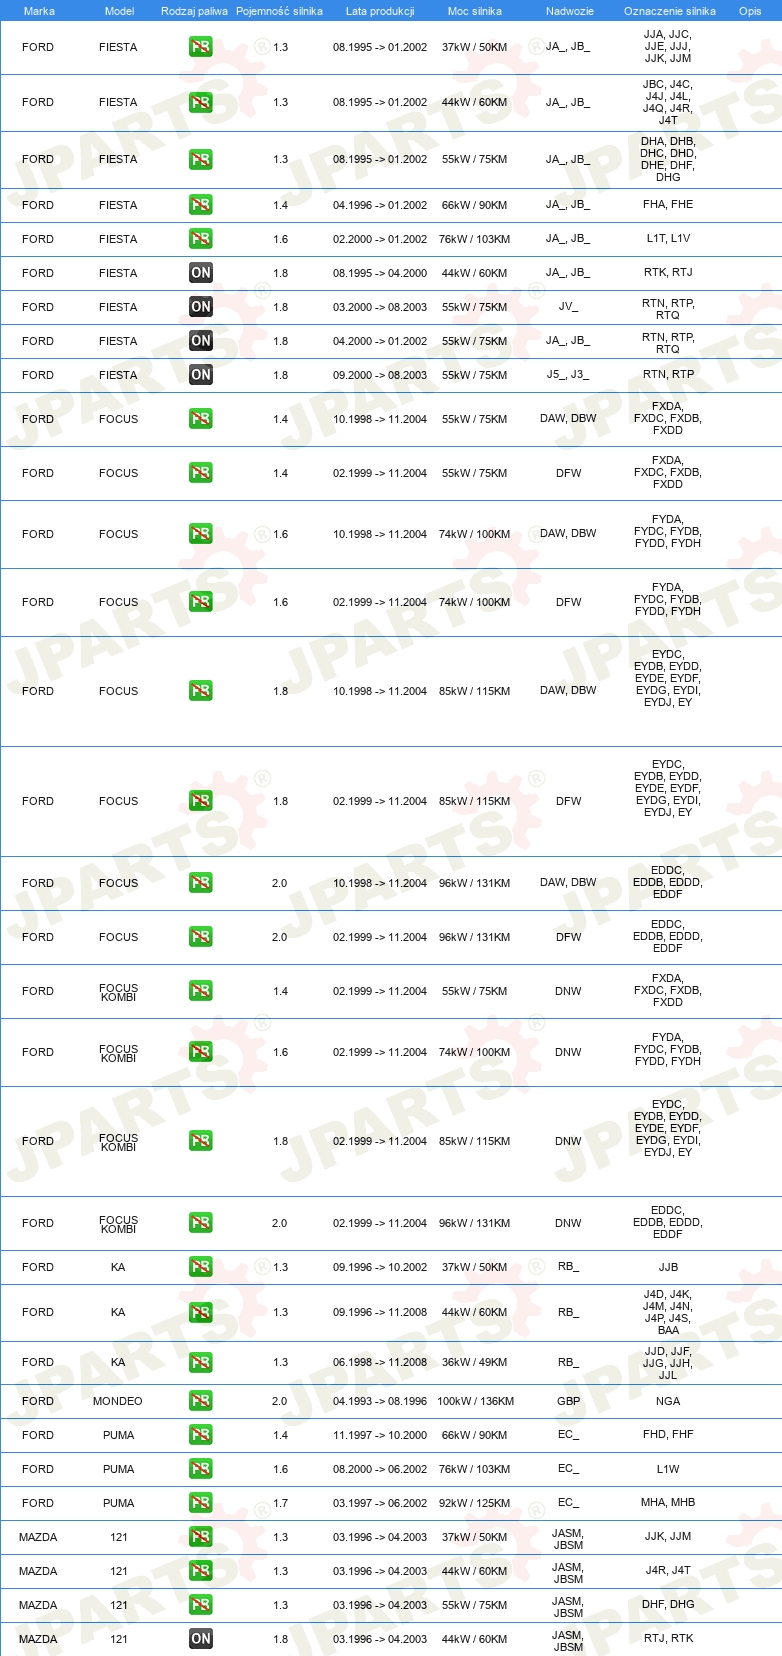Click the Marka column header
782x1656 pixels.
[x=39, y=11]
